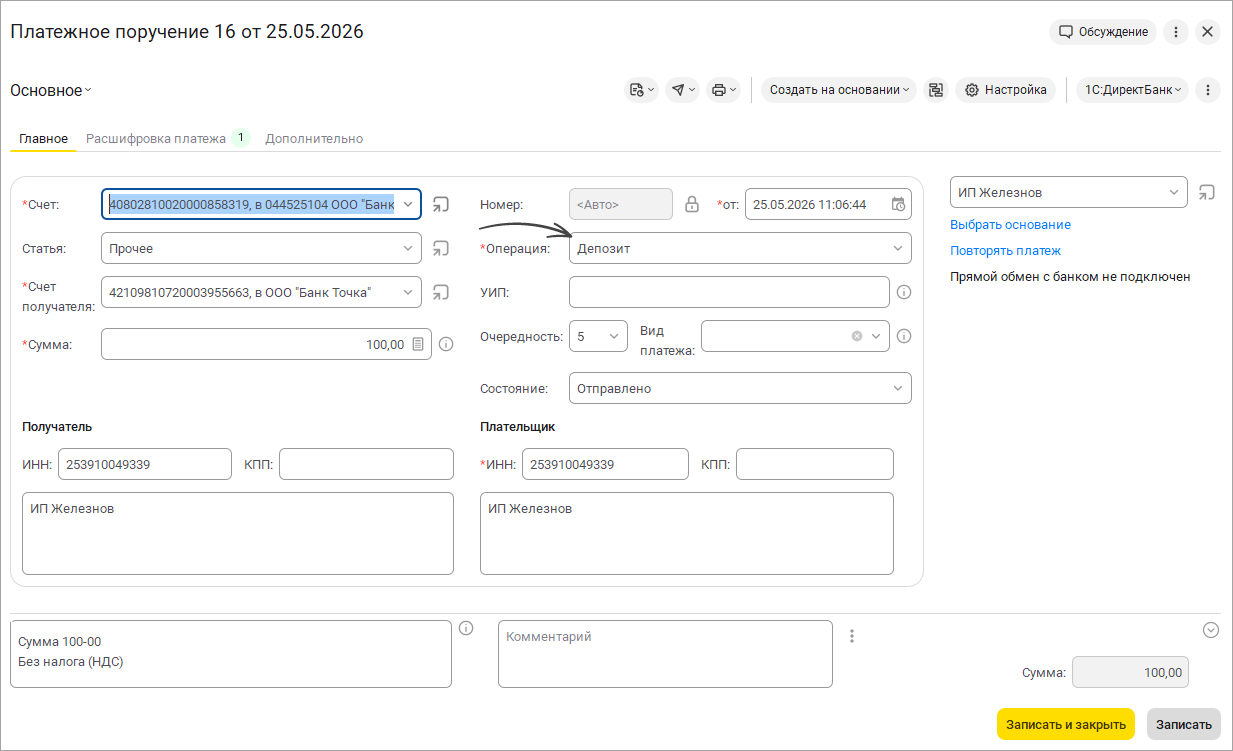Switch to the Главное tab
Viewport: 1233px width, 751px height.
click(43, 138)
